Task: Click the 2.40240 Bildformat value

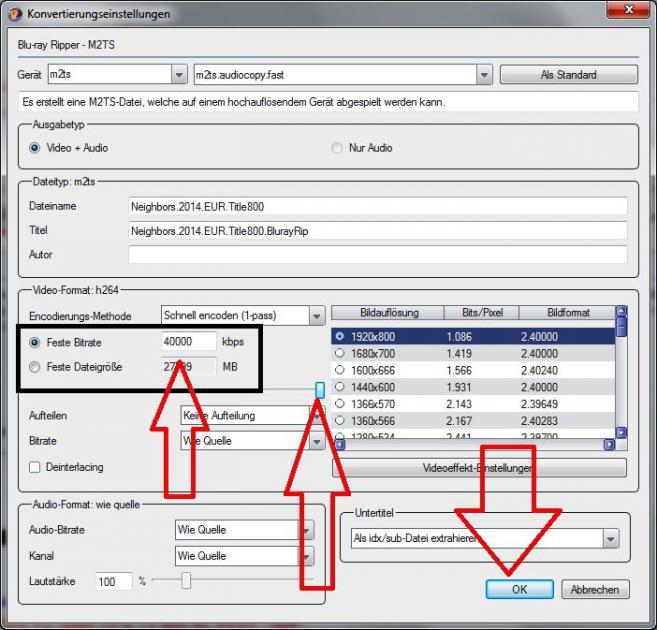Action: point(539,370)
